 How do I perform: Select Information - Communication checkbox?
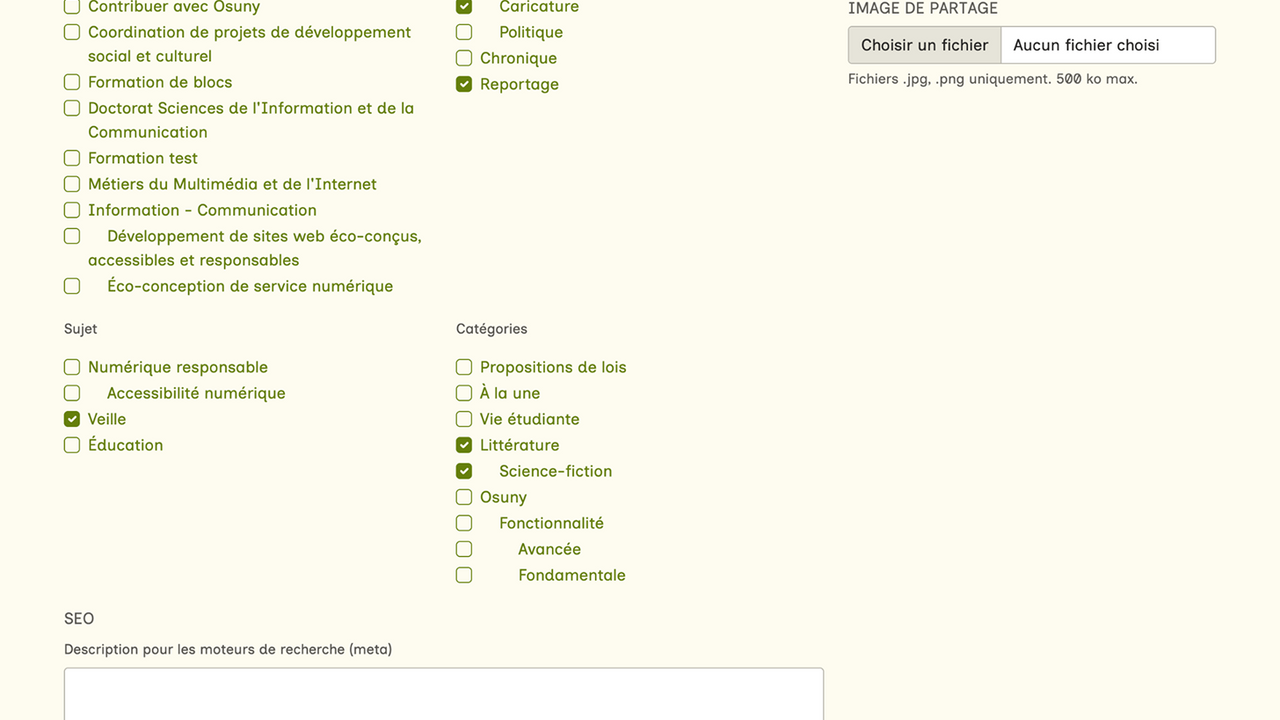72,210
